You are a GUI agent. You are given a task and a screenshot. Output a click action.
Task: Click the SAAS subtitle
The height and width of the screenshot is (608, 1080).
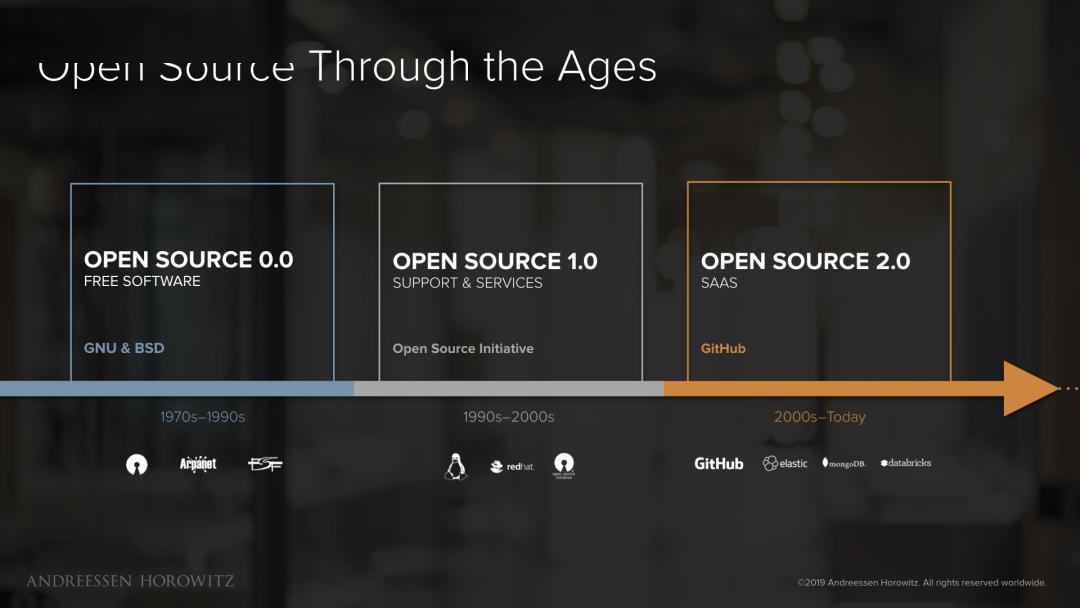point(719,282)
